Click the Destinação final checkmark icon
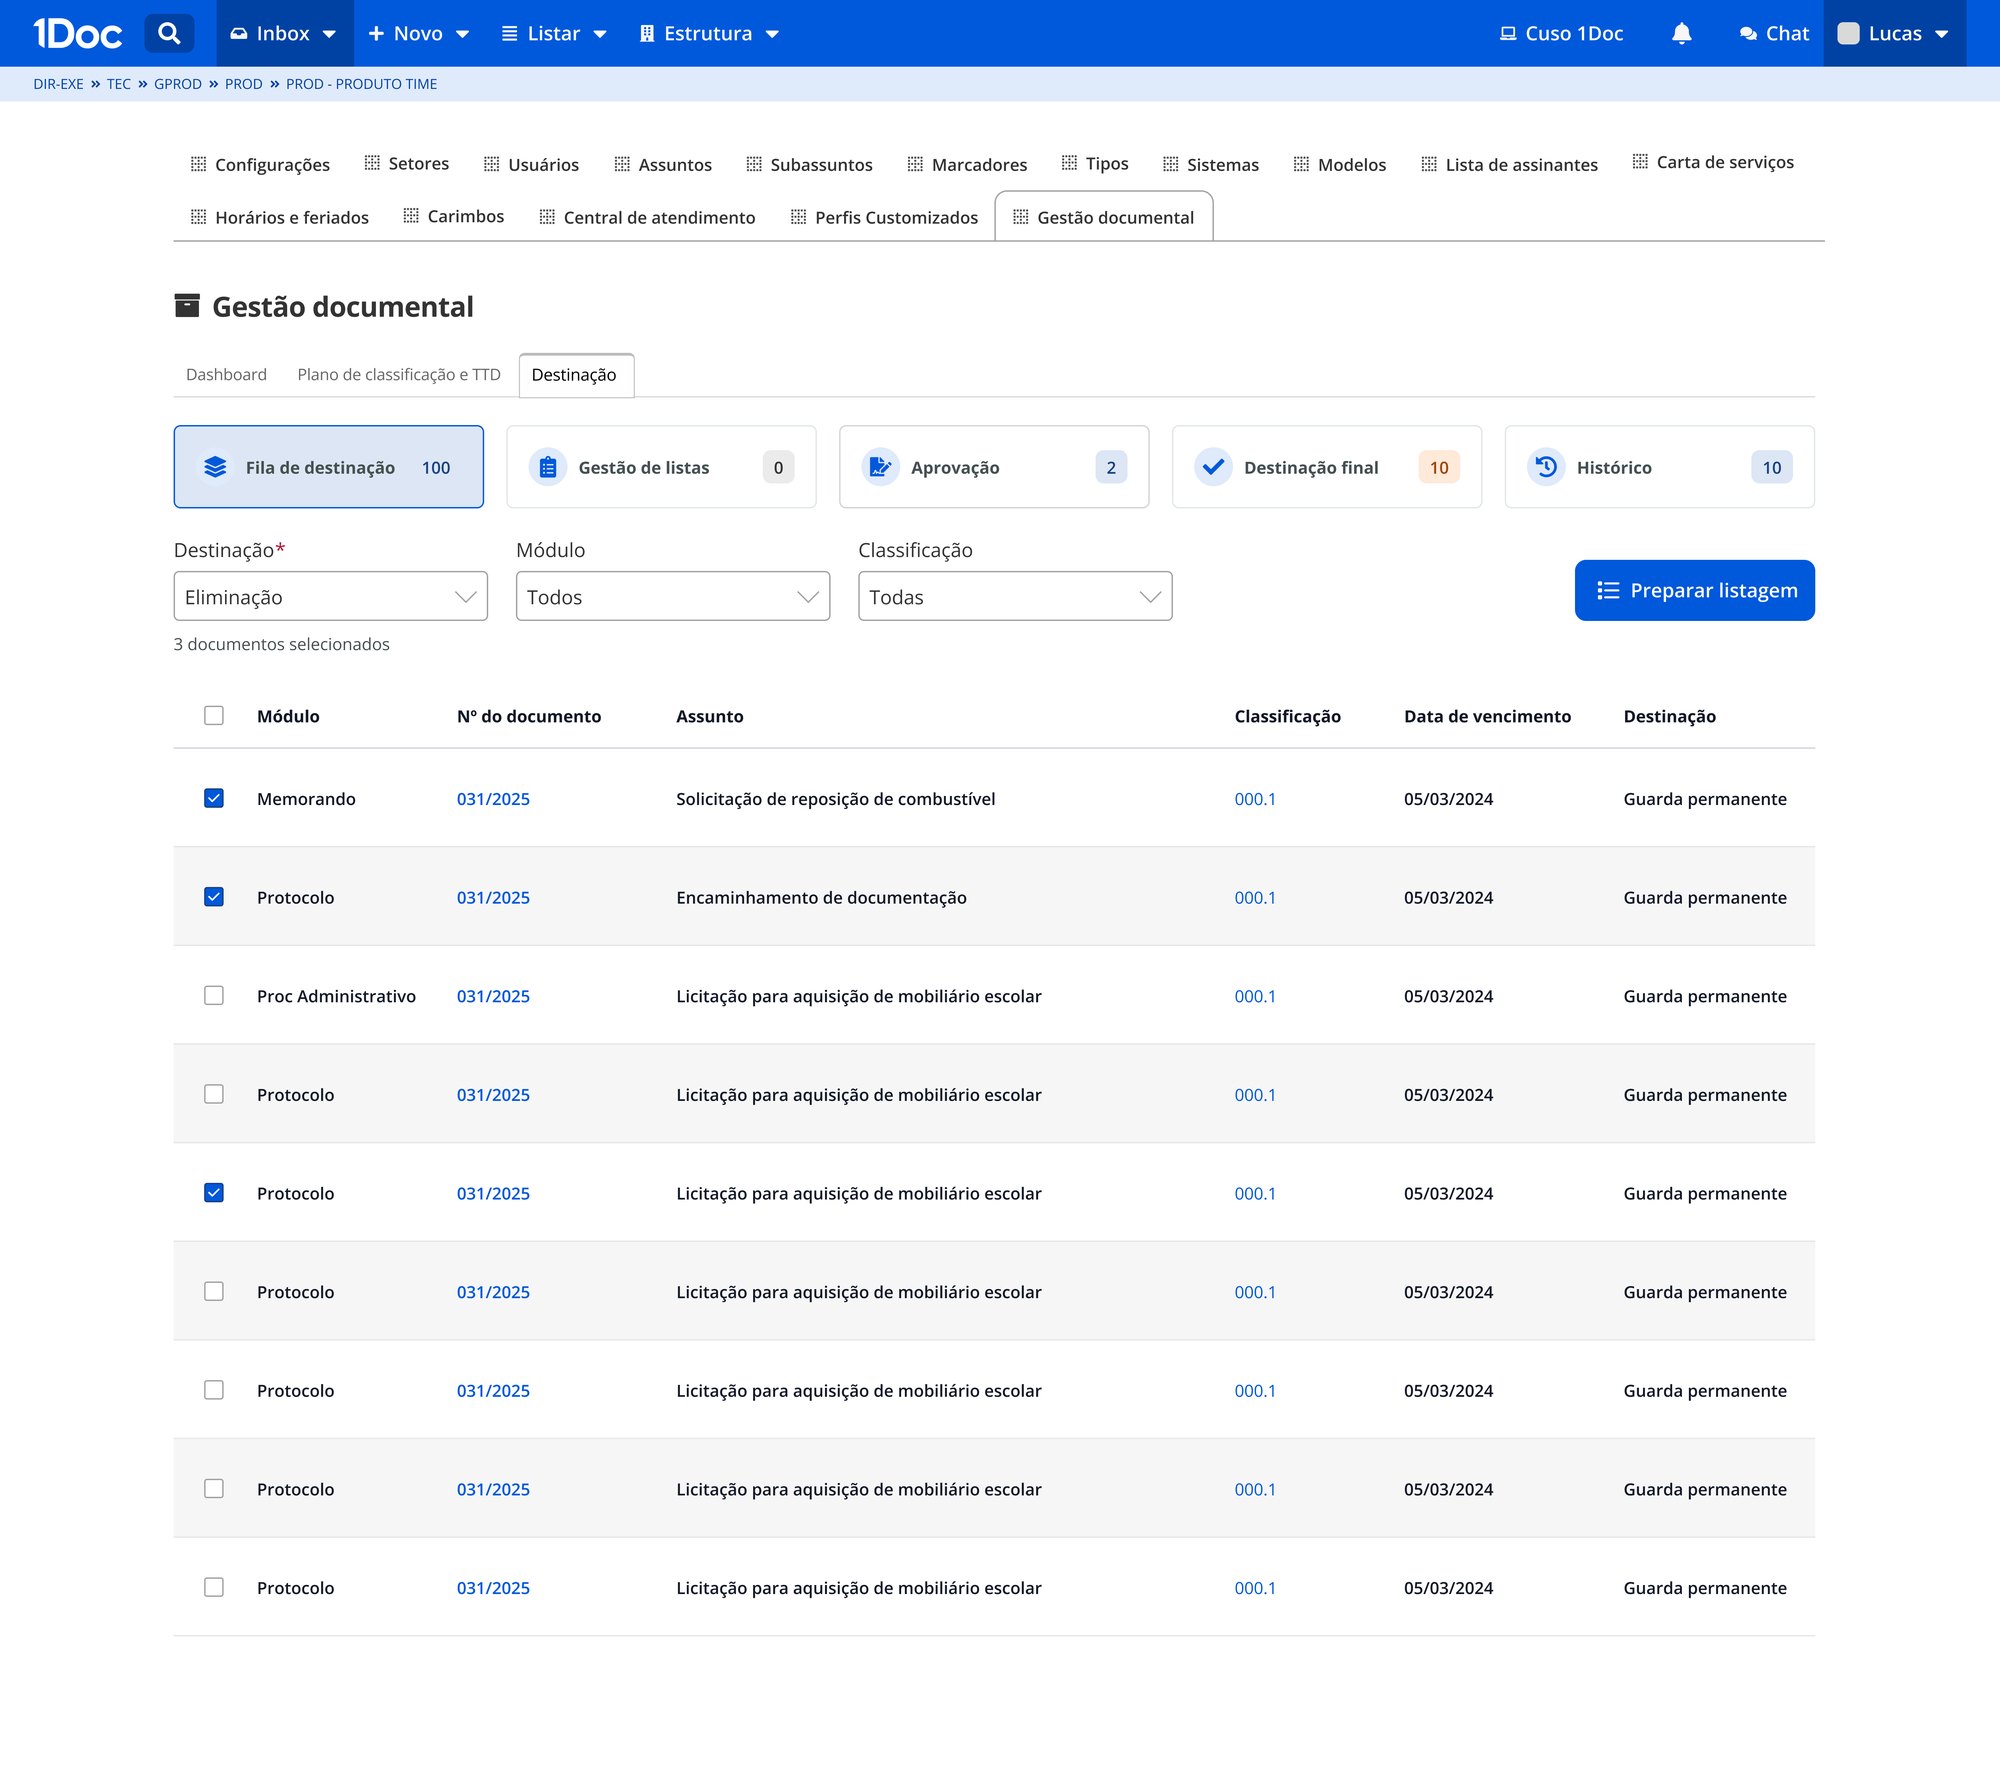The height and width of the screenshot is (1767, 2000). (1213, 467)
